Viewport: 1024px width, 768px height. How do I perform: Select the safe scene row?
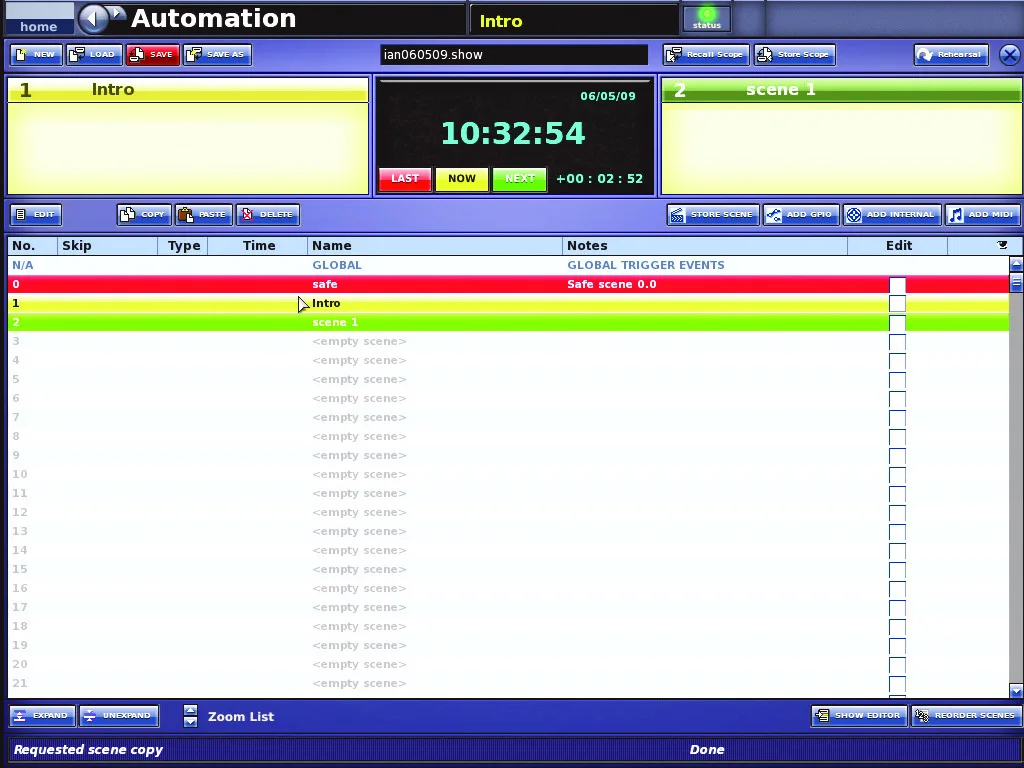pos(508,284)
